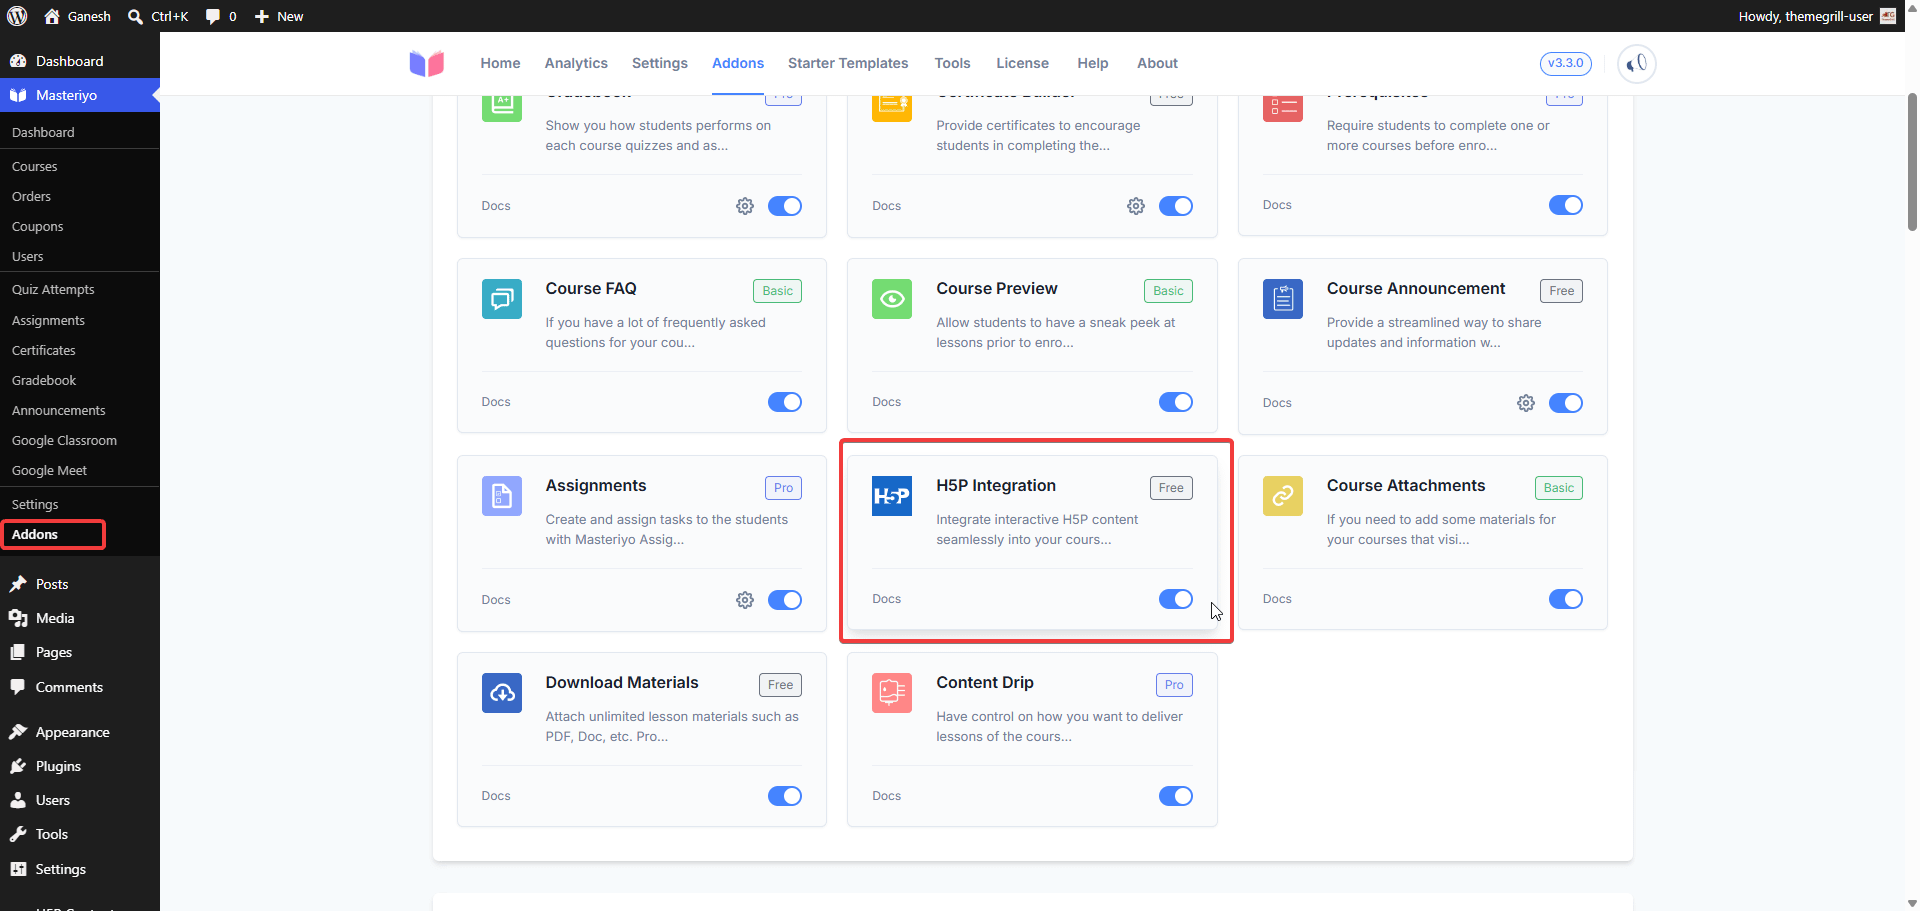Click the Dashboard gauge icon in sidebar

pos(18,61)
